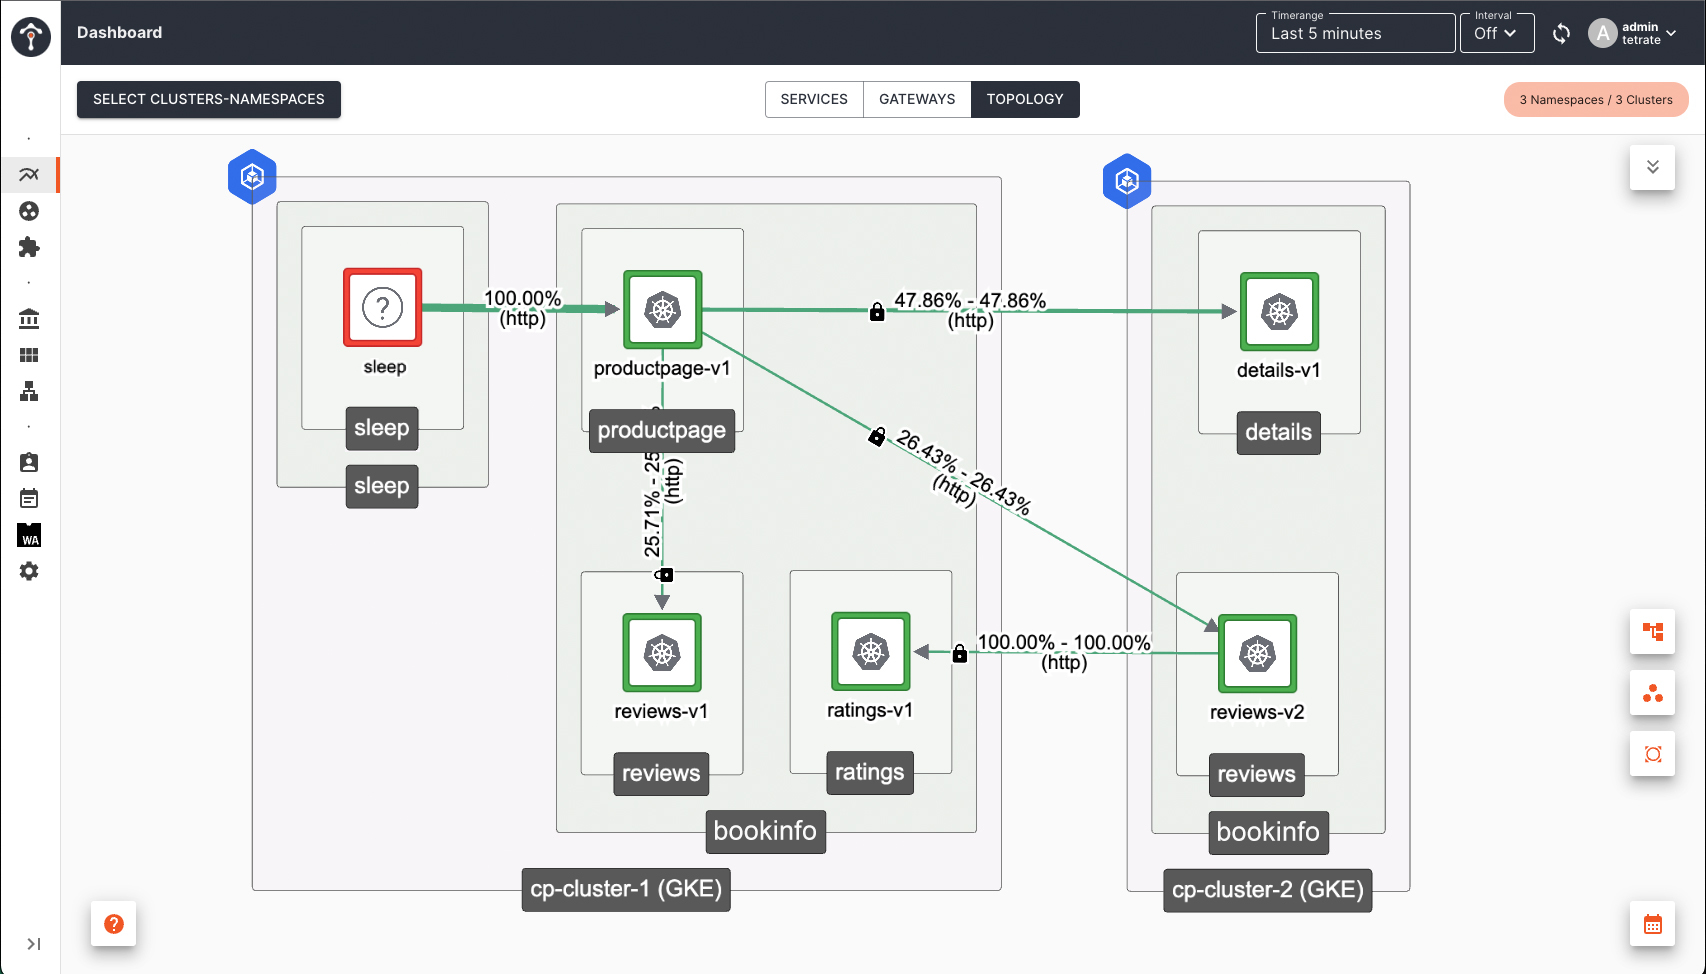The height and width of the screenshot is (974, 1706).
Task: Click the admin avatar circle
Action: tap(1603, 33)
